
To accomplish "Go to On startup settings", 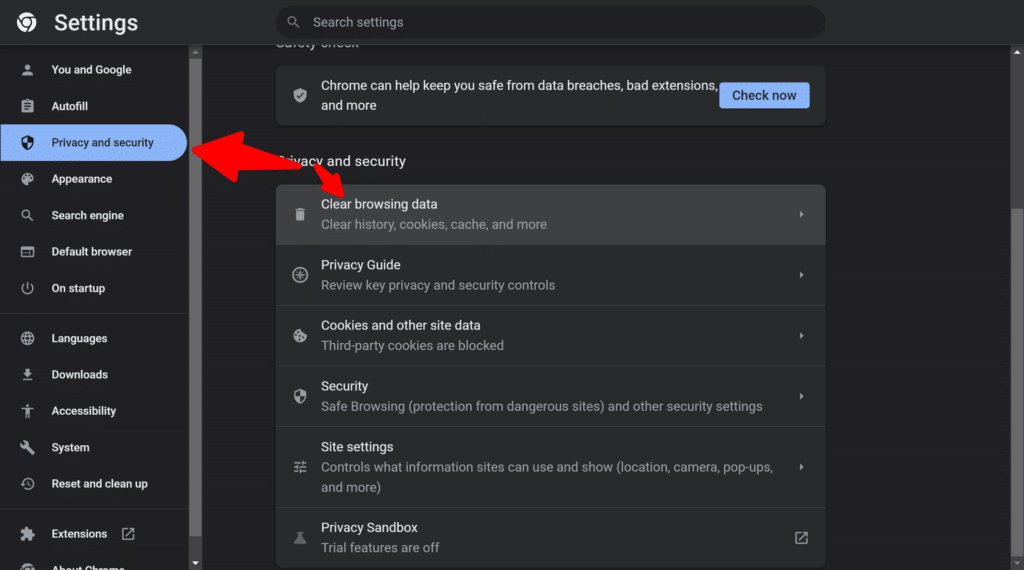I will [94, 288].
